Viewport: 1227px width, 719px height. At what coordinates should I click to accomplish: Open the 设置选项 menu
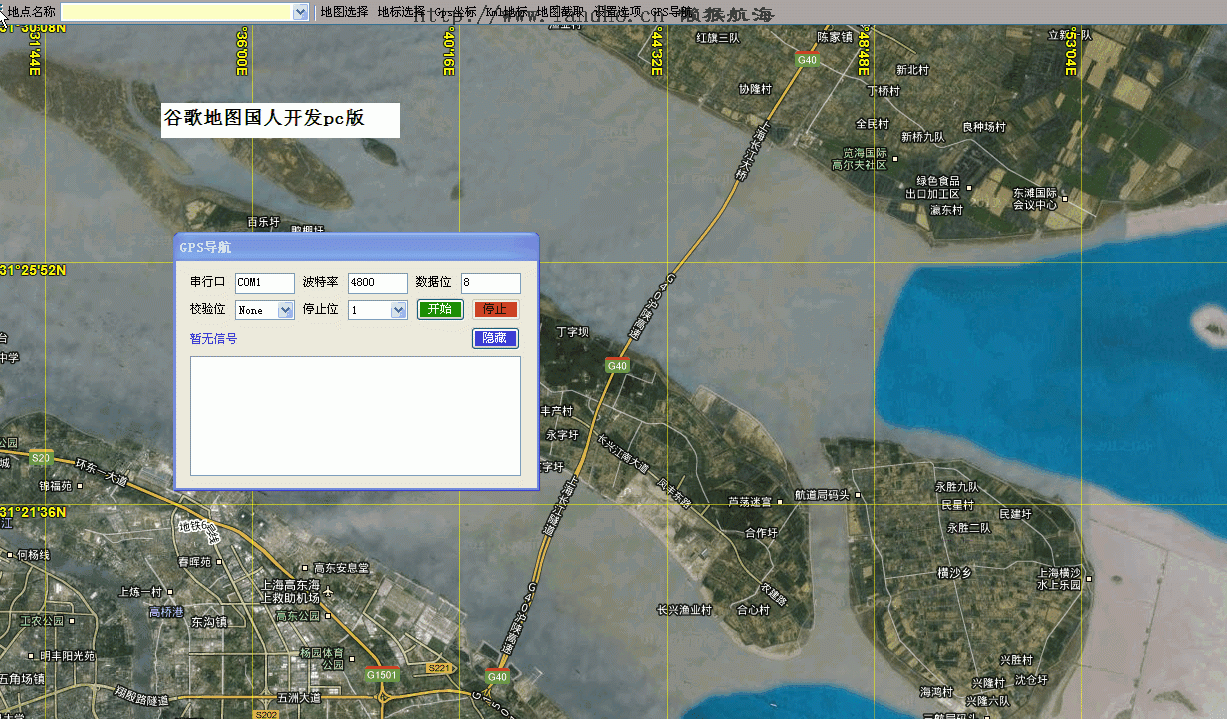point(618,12)
